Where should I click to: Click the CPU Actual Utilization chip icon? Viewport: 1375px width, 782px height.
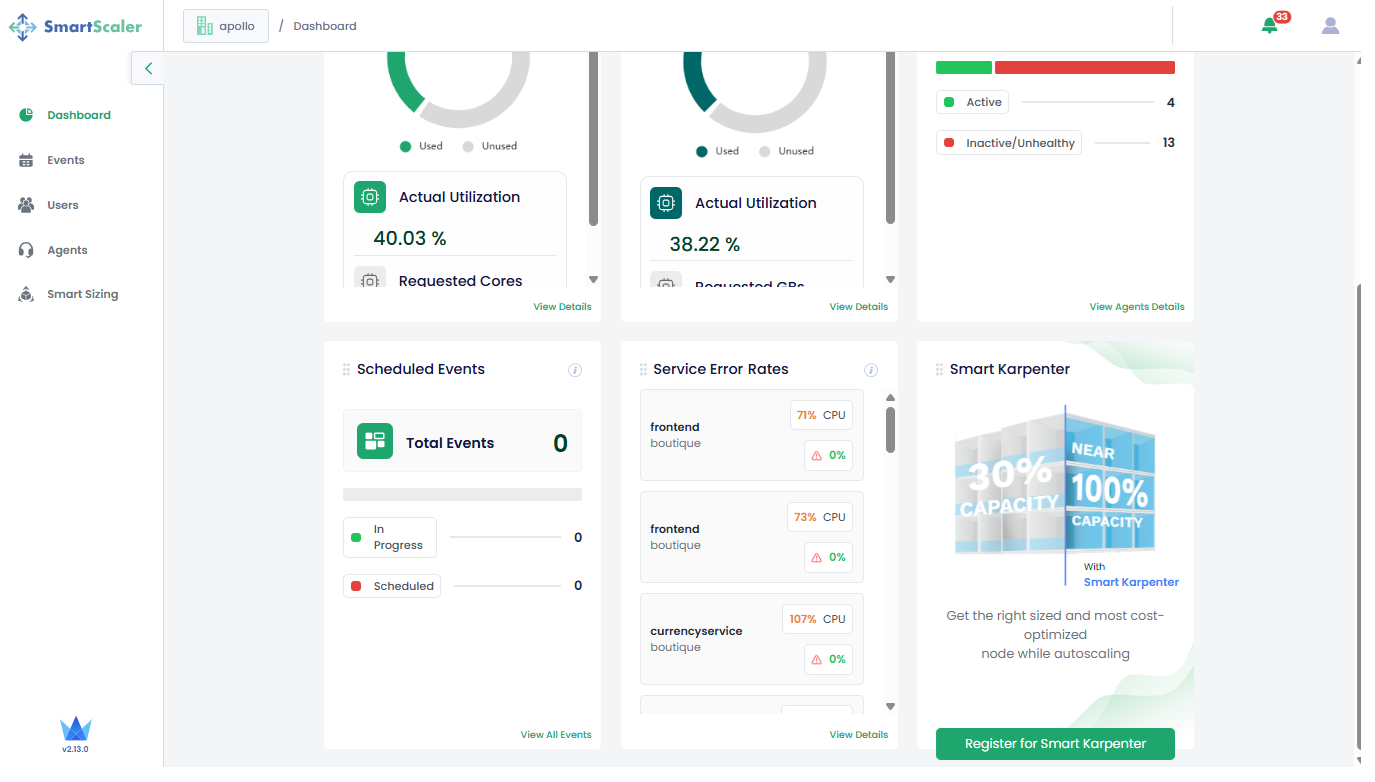(x=370, y=197)
